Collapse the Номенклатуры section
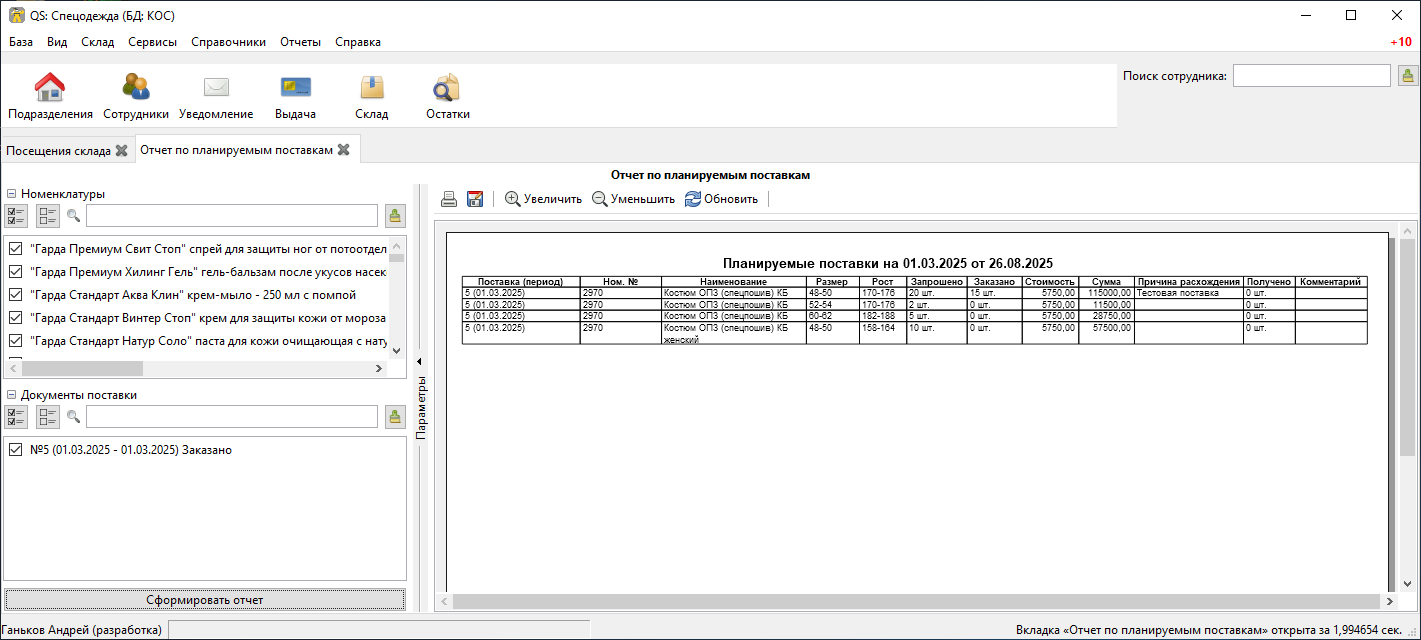 11,194
